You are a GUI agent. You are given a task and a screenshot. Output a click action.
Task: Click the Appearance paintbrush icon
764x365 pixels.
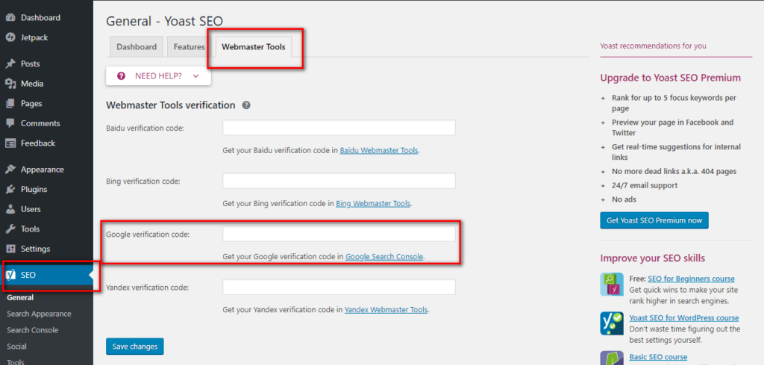pos(11,170)
